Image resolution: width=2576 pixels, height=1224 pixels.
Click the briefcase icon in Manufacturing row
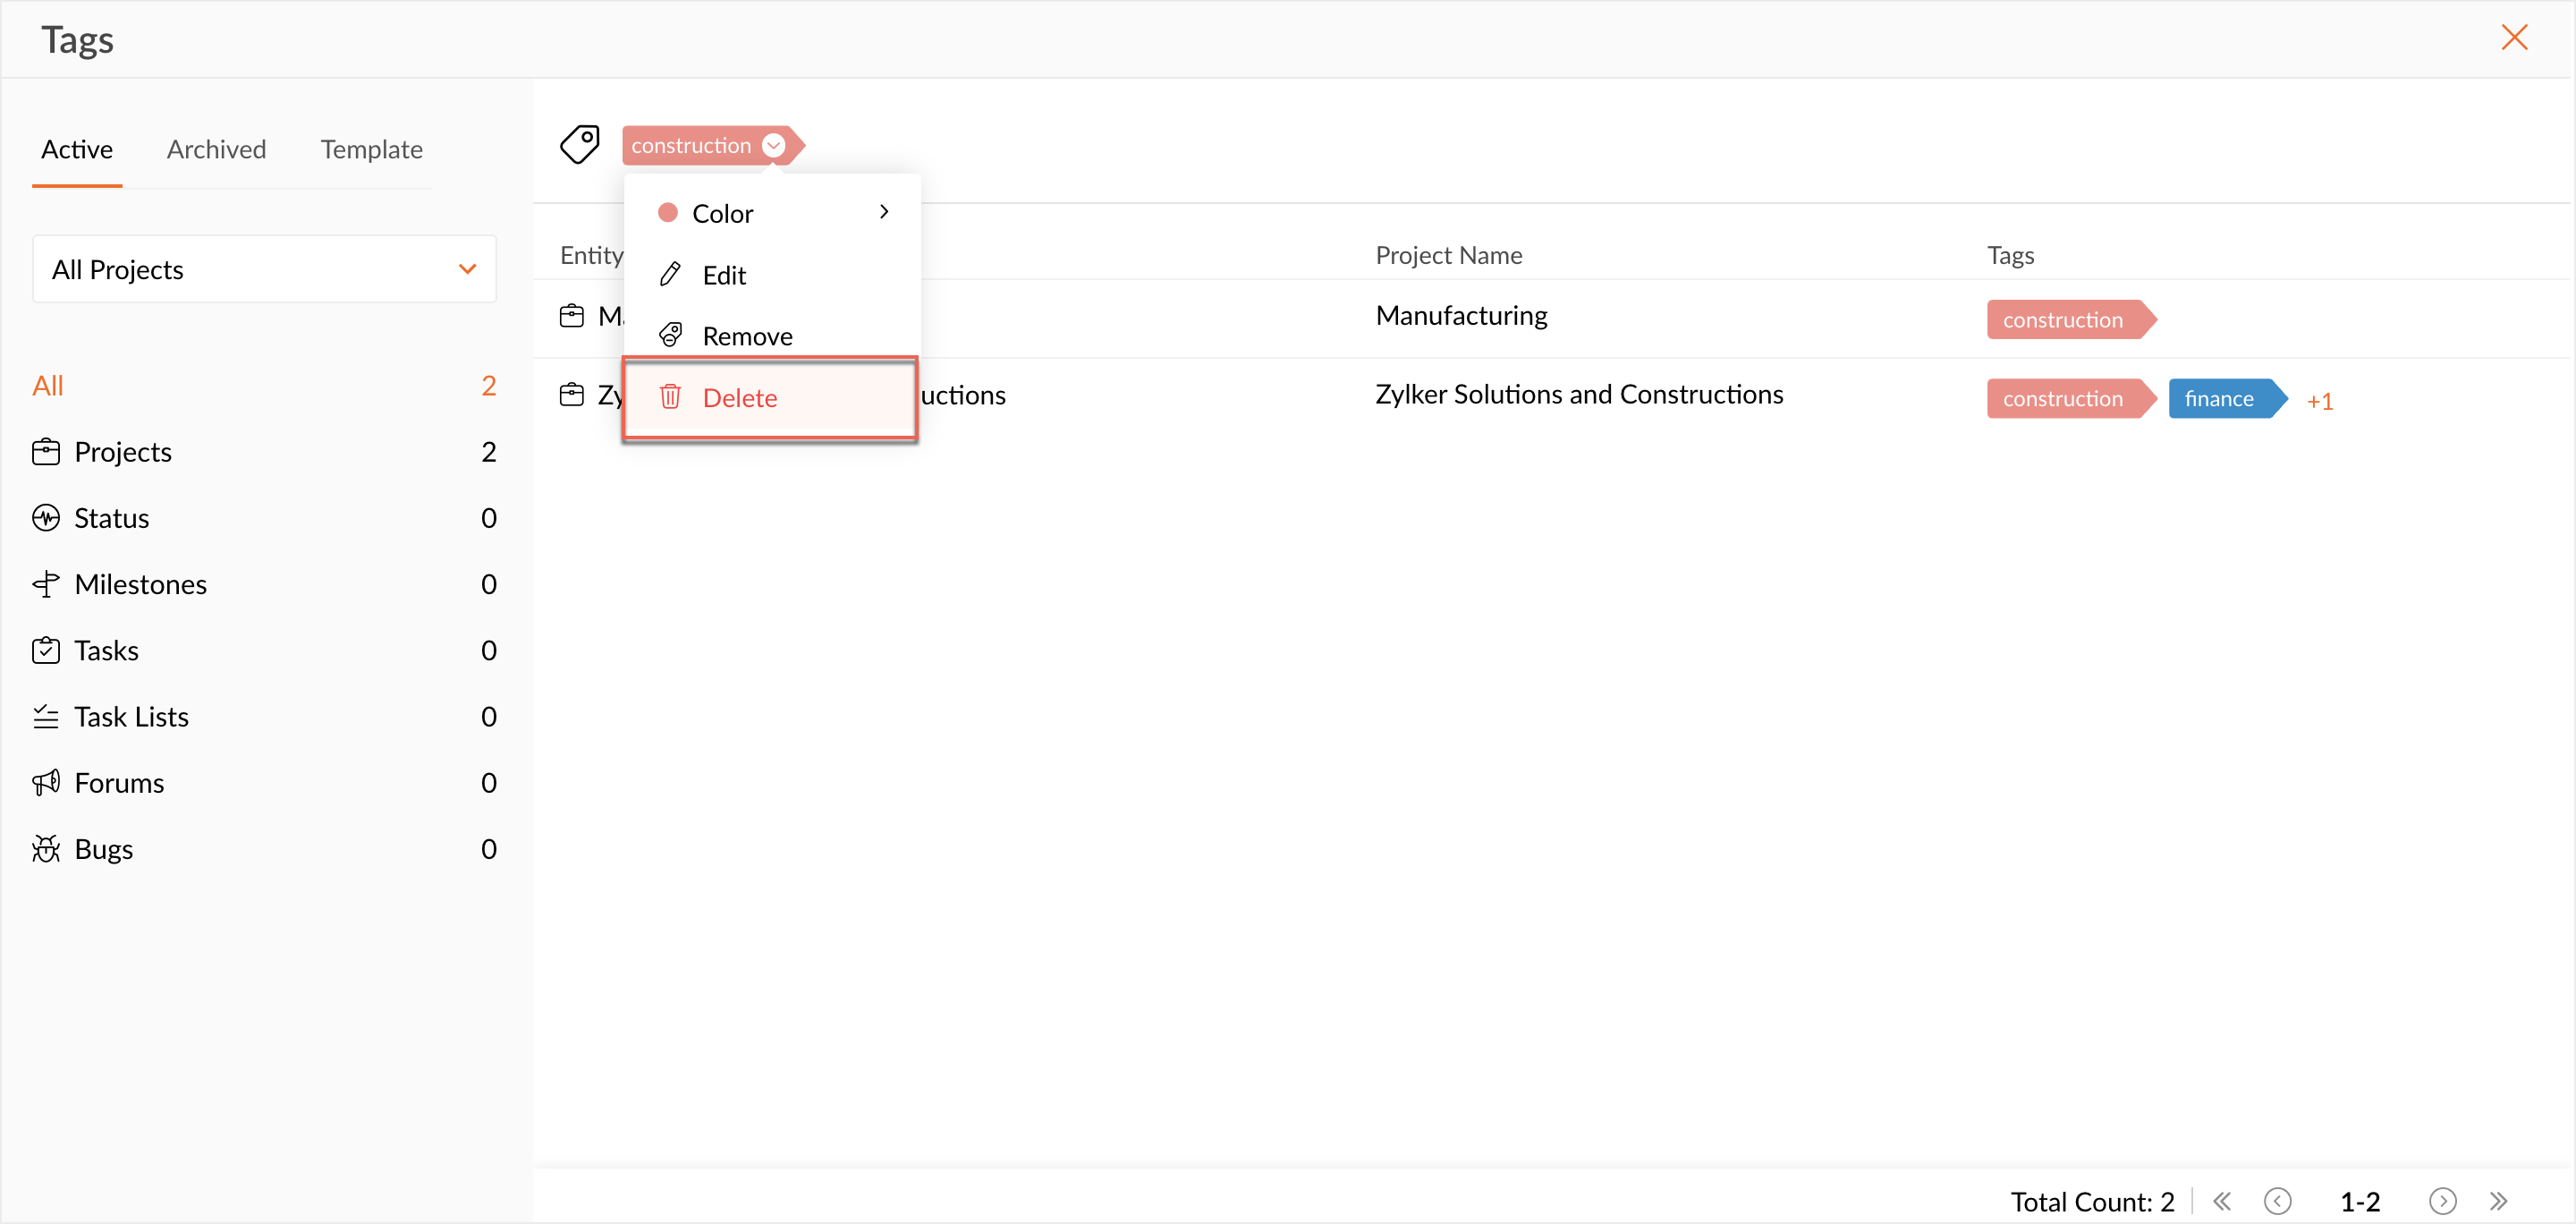tap(572, 316)
